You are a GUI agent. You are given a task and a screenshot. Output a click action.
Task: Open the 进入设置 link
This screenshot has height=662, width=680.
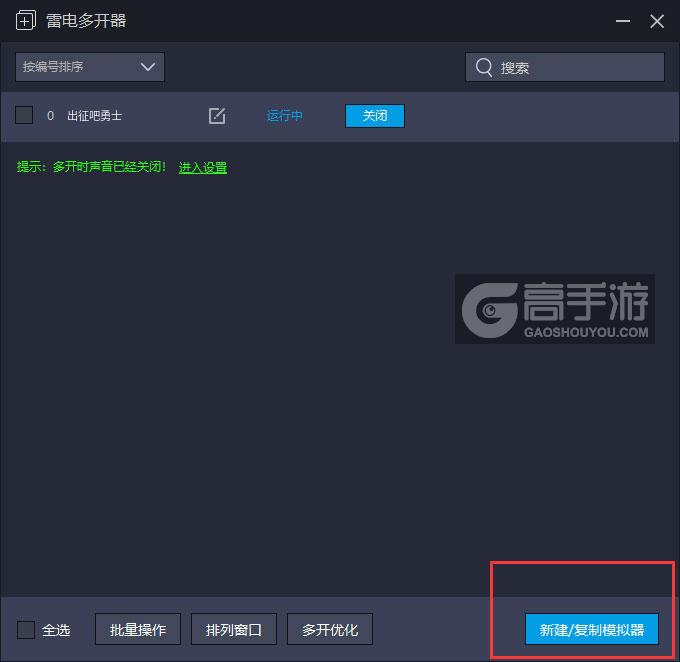click(203, 167)
